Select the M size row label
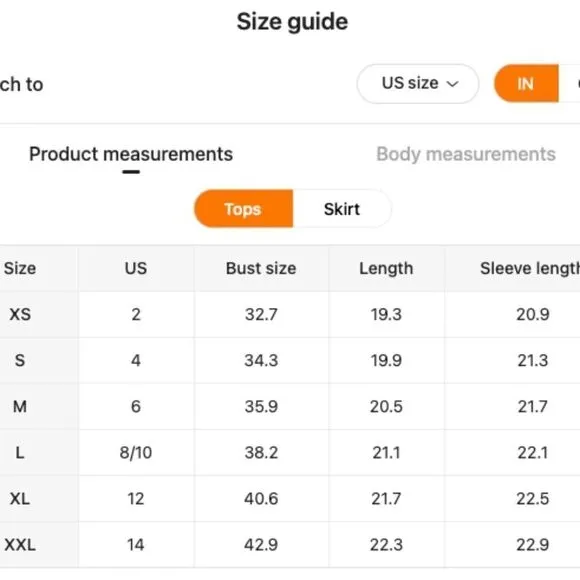This screenshot has width=580, height=580. click(x=20, y=407)
